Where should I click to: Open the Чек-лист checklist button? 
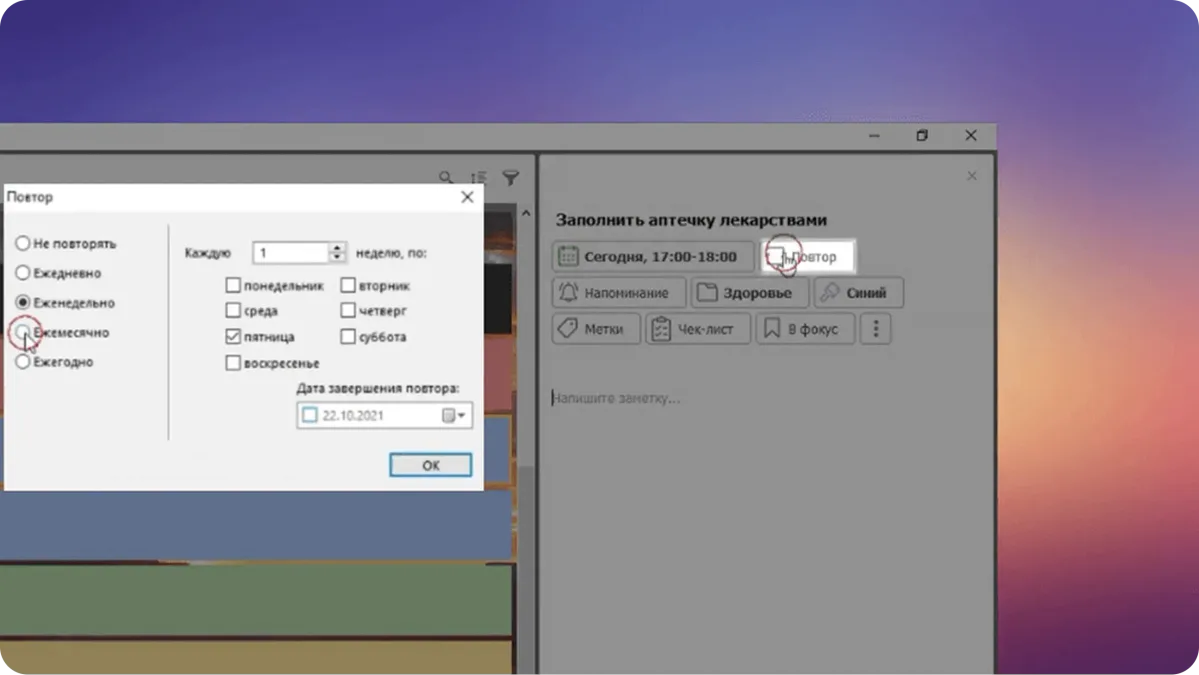pos(698,329)
